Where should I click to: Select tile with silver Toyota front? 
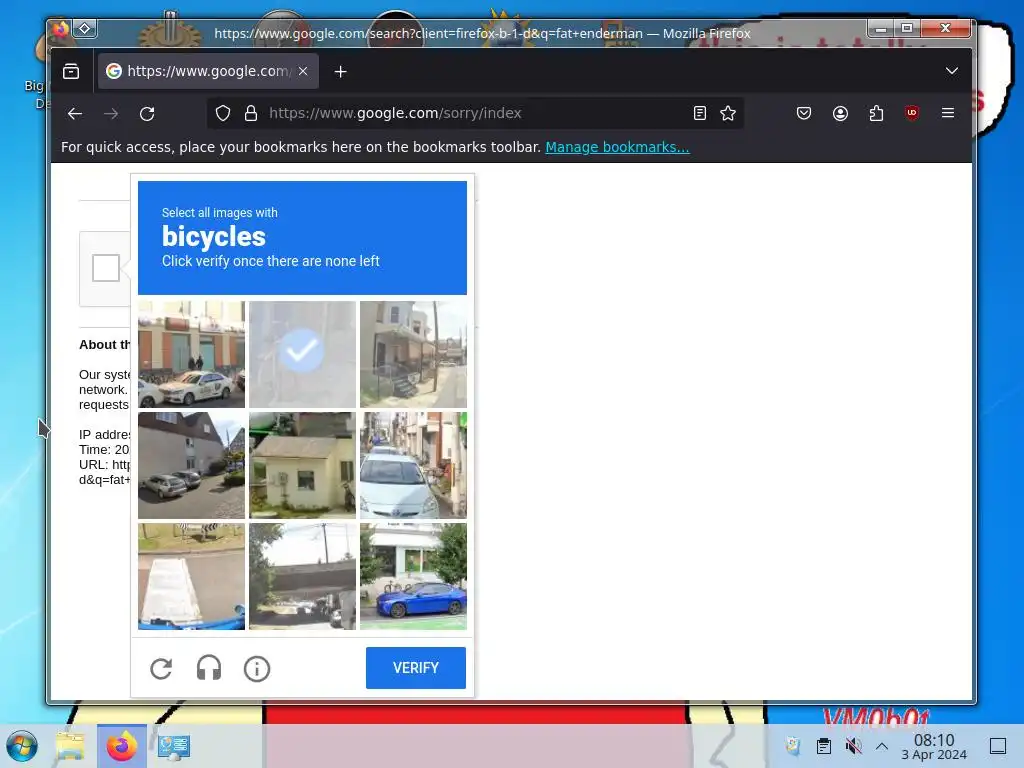point(413,465)
